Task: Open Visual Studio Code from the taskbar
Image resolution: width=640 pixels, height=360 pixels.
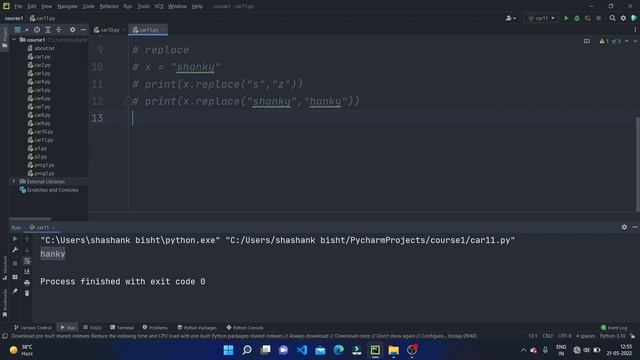Action: tap(302, 350)
